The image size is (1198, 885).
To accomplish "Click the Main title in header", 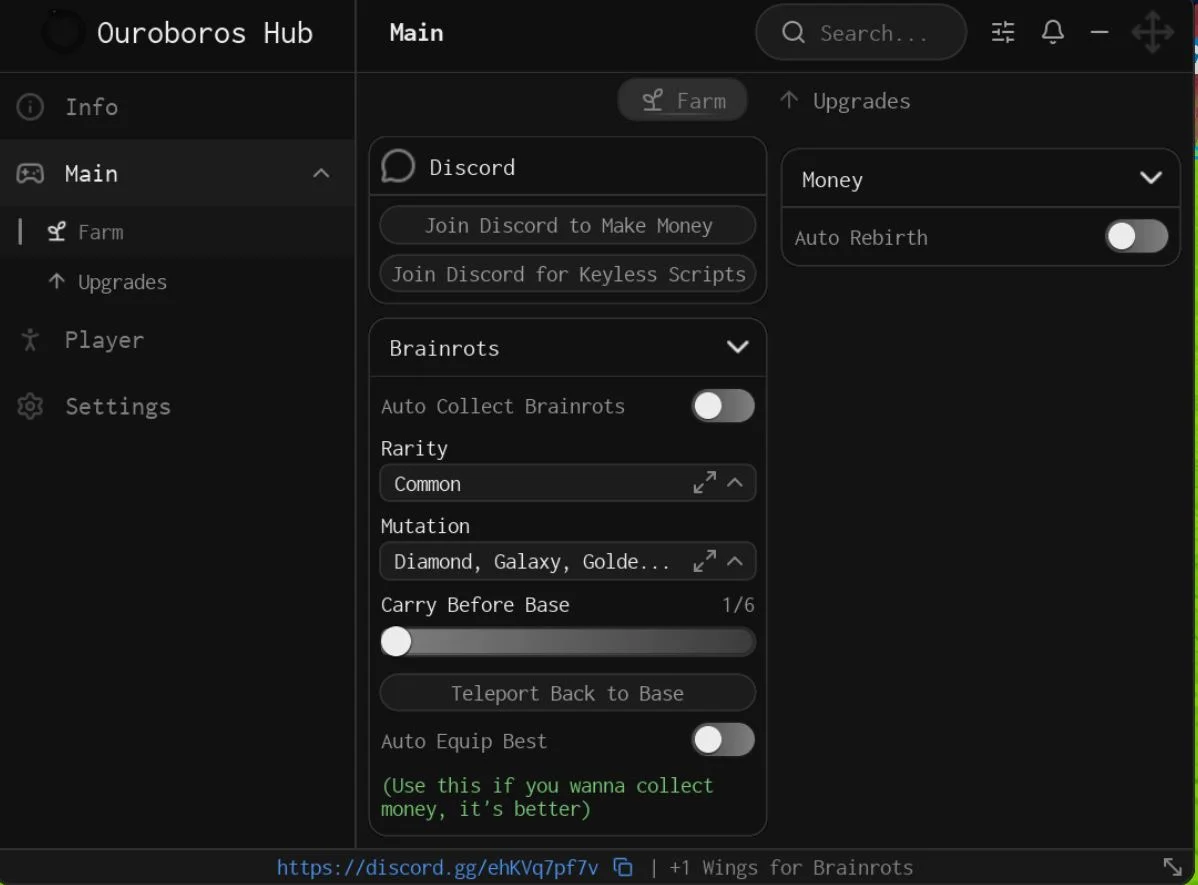I will coord(416,33).
